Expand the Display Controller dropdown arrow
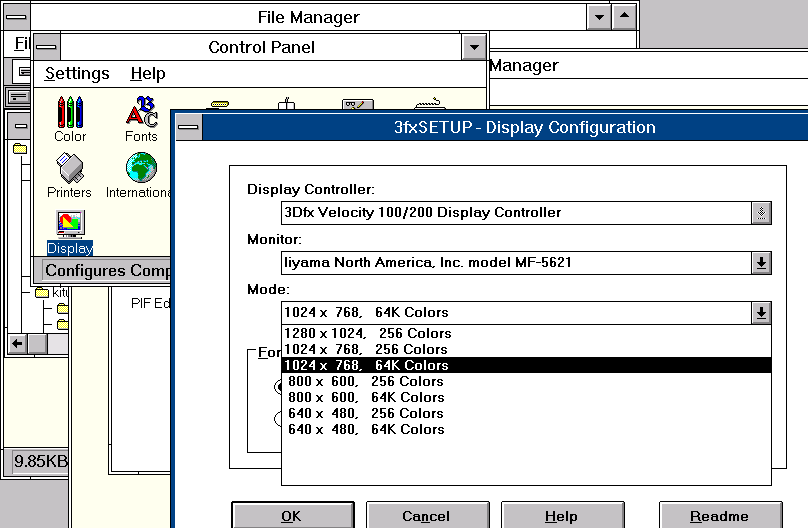The height and width of the screenshot is (530, 808). point(761,213)
